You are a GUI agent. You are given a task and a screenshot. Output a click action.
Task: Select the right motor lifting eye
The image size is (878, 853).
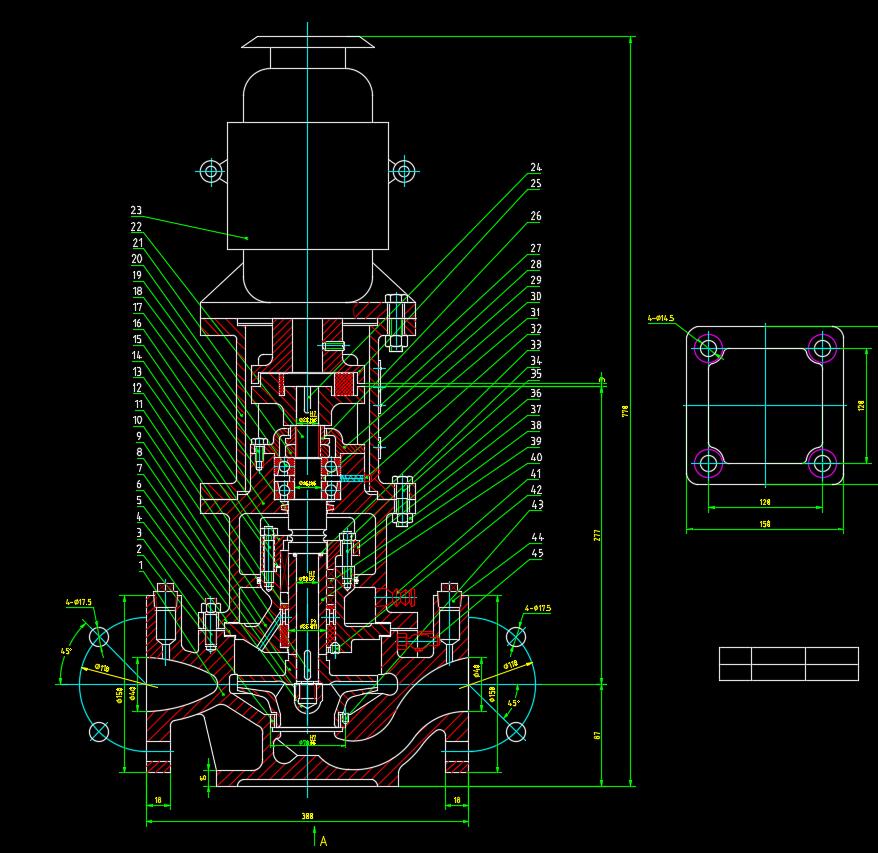click(403, 171)
